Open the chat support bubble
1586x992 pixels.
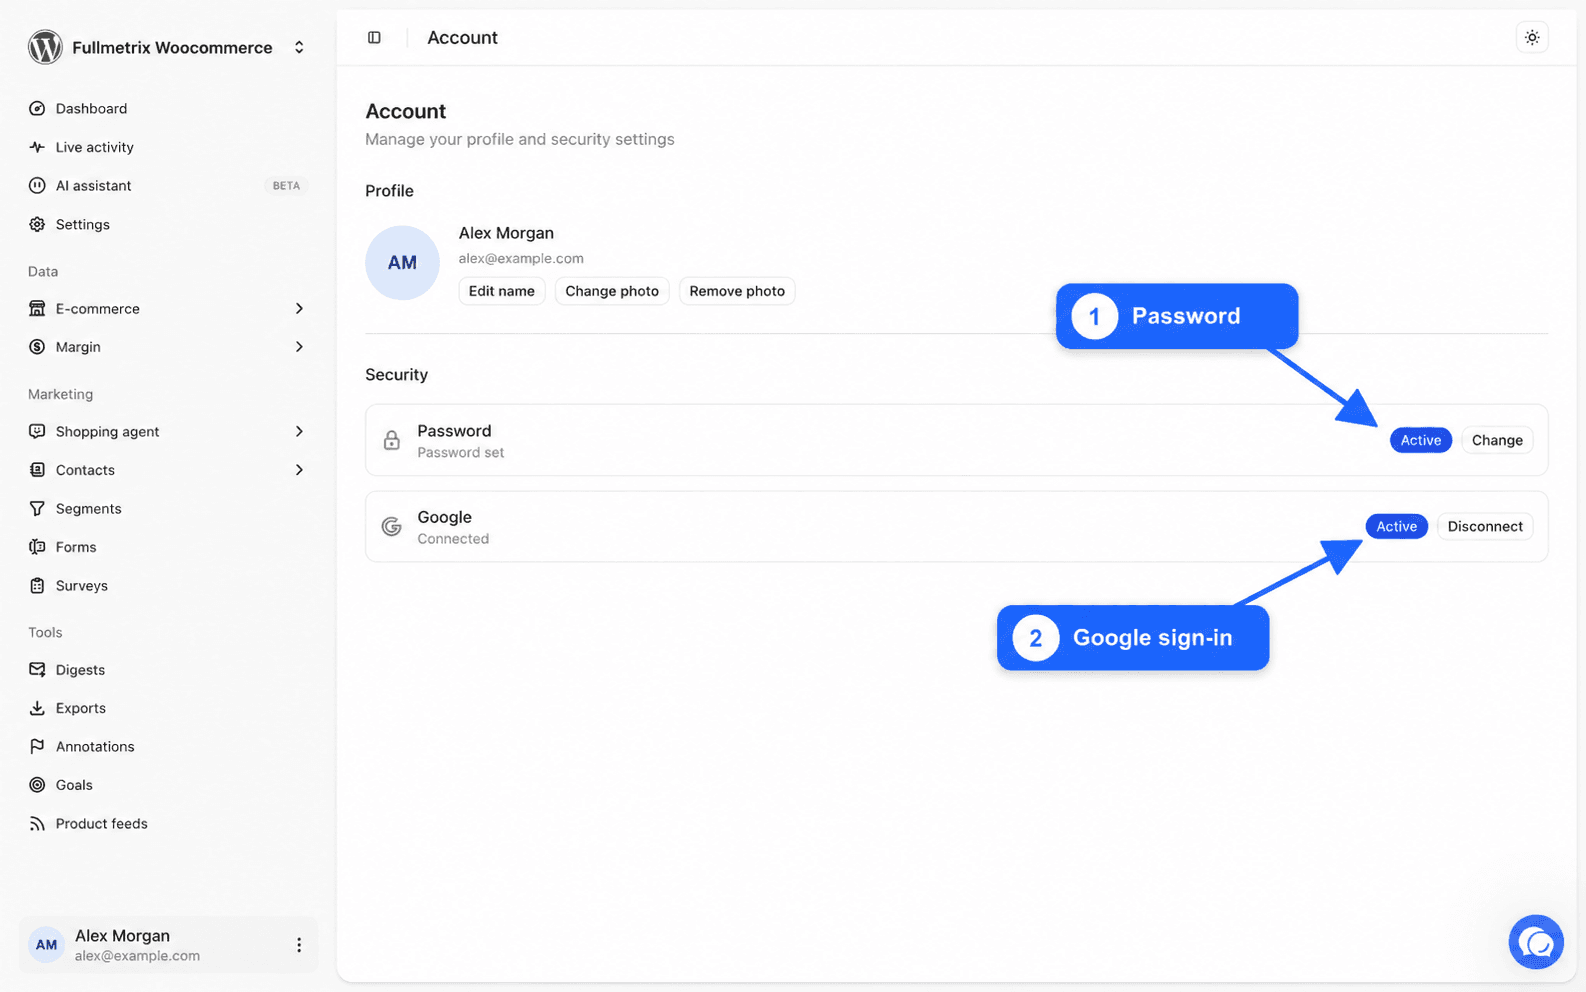point(1536,942)
